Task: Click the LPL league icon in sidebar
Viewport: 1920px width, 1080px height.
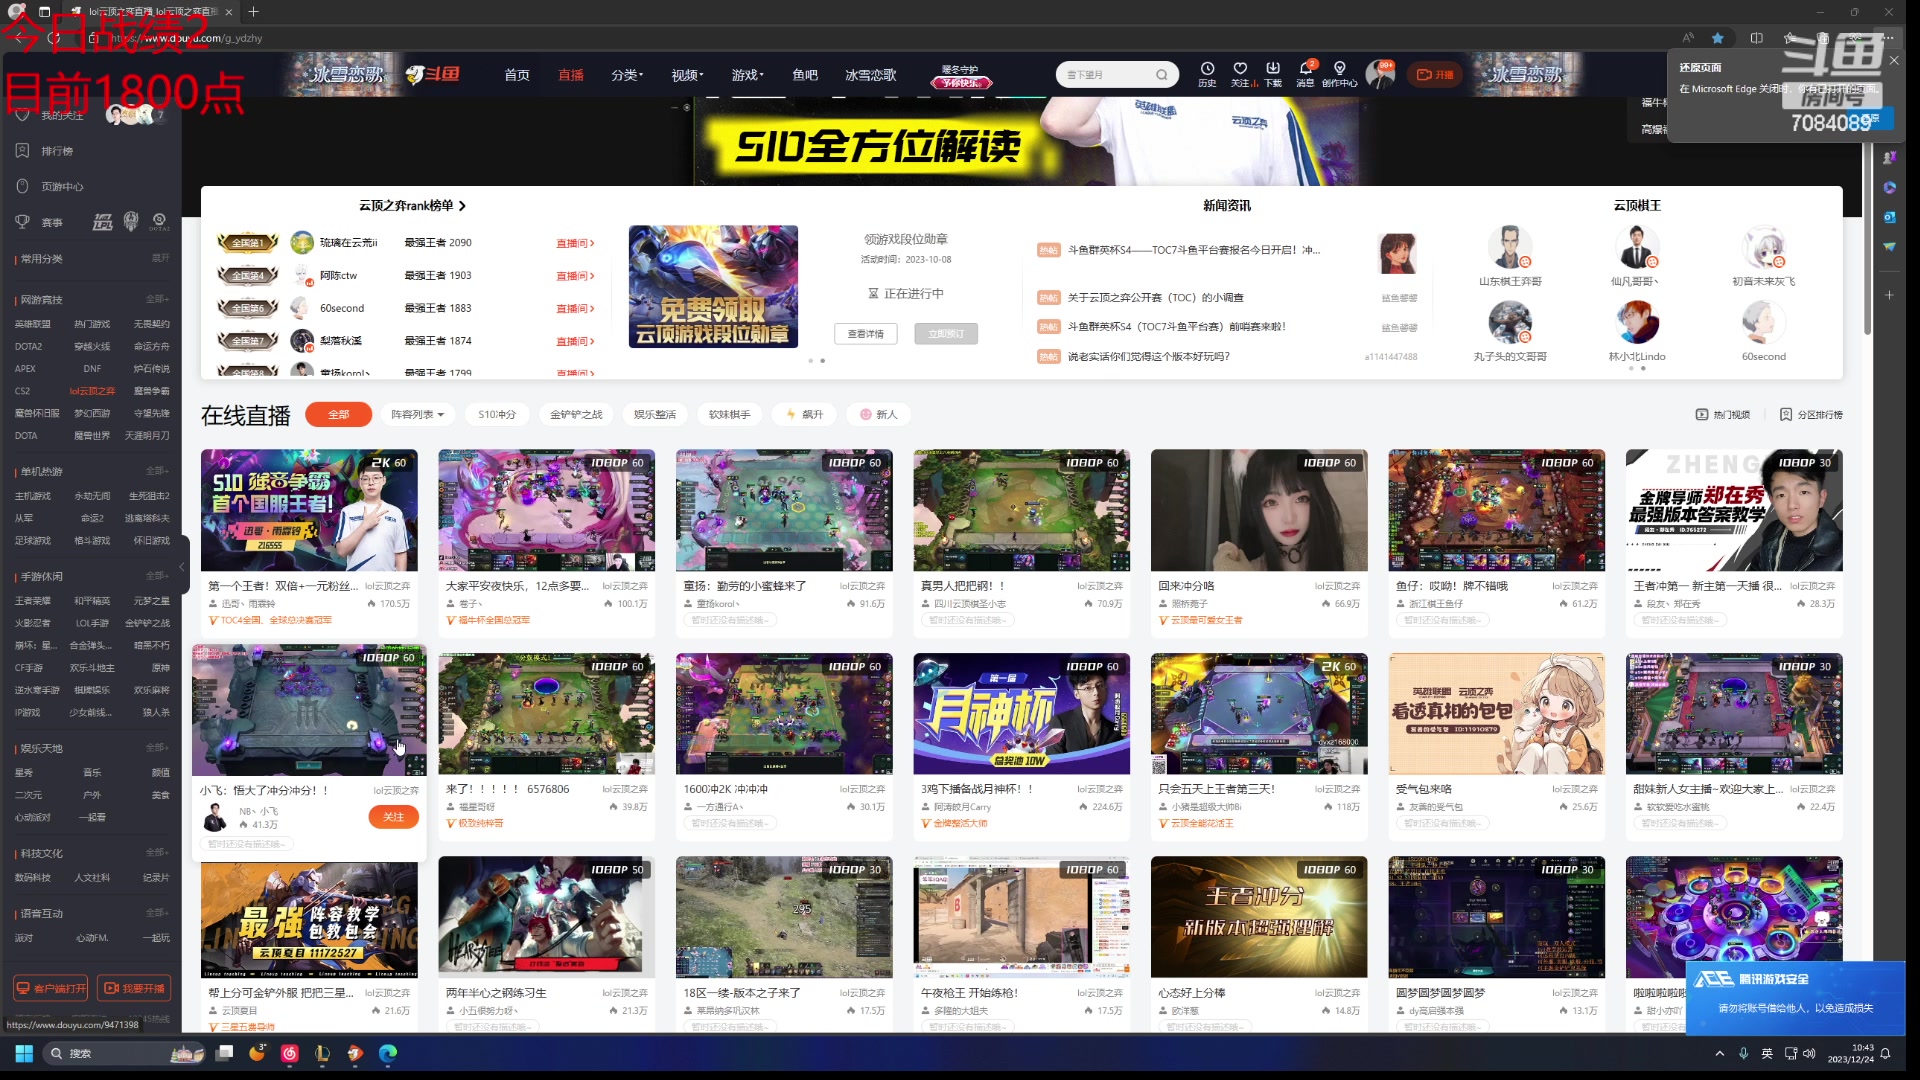Action: (102, 222)
